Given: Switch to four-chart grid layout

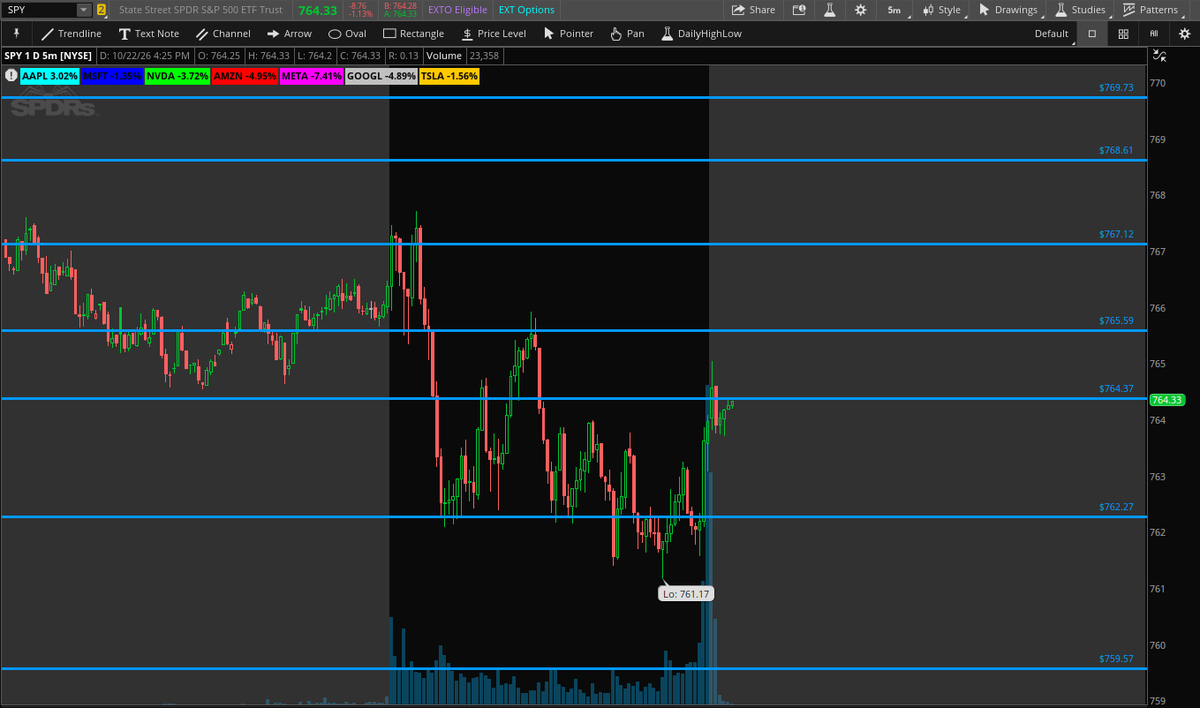Looking at the screenshot, I should tap(1124, 33).
